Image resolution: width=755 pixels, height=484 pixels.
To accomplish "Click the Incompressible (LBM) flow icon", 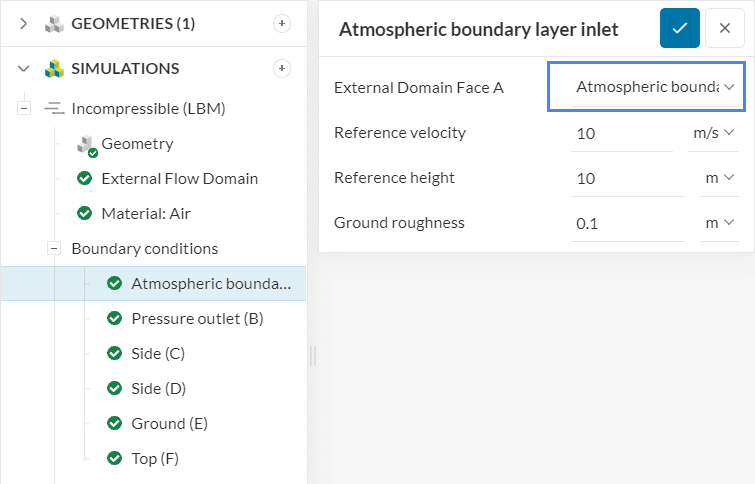I will pos(54,108).
